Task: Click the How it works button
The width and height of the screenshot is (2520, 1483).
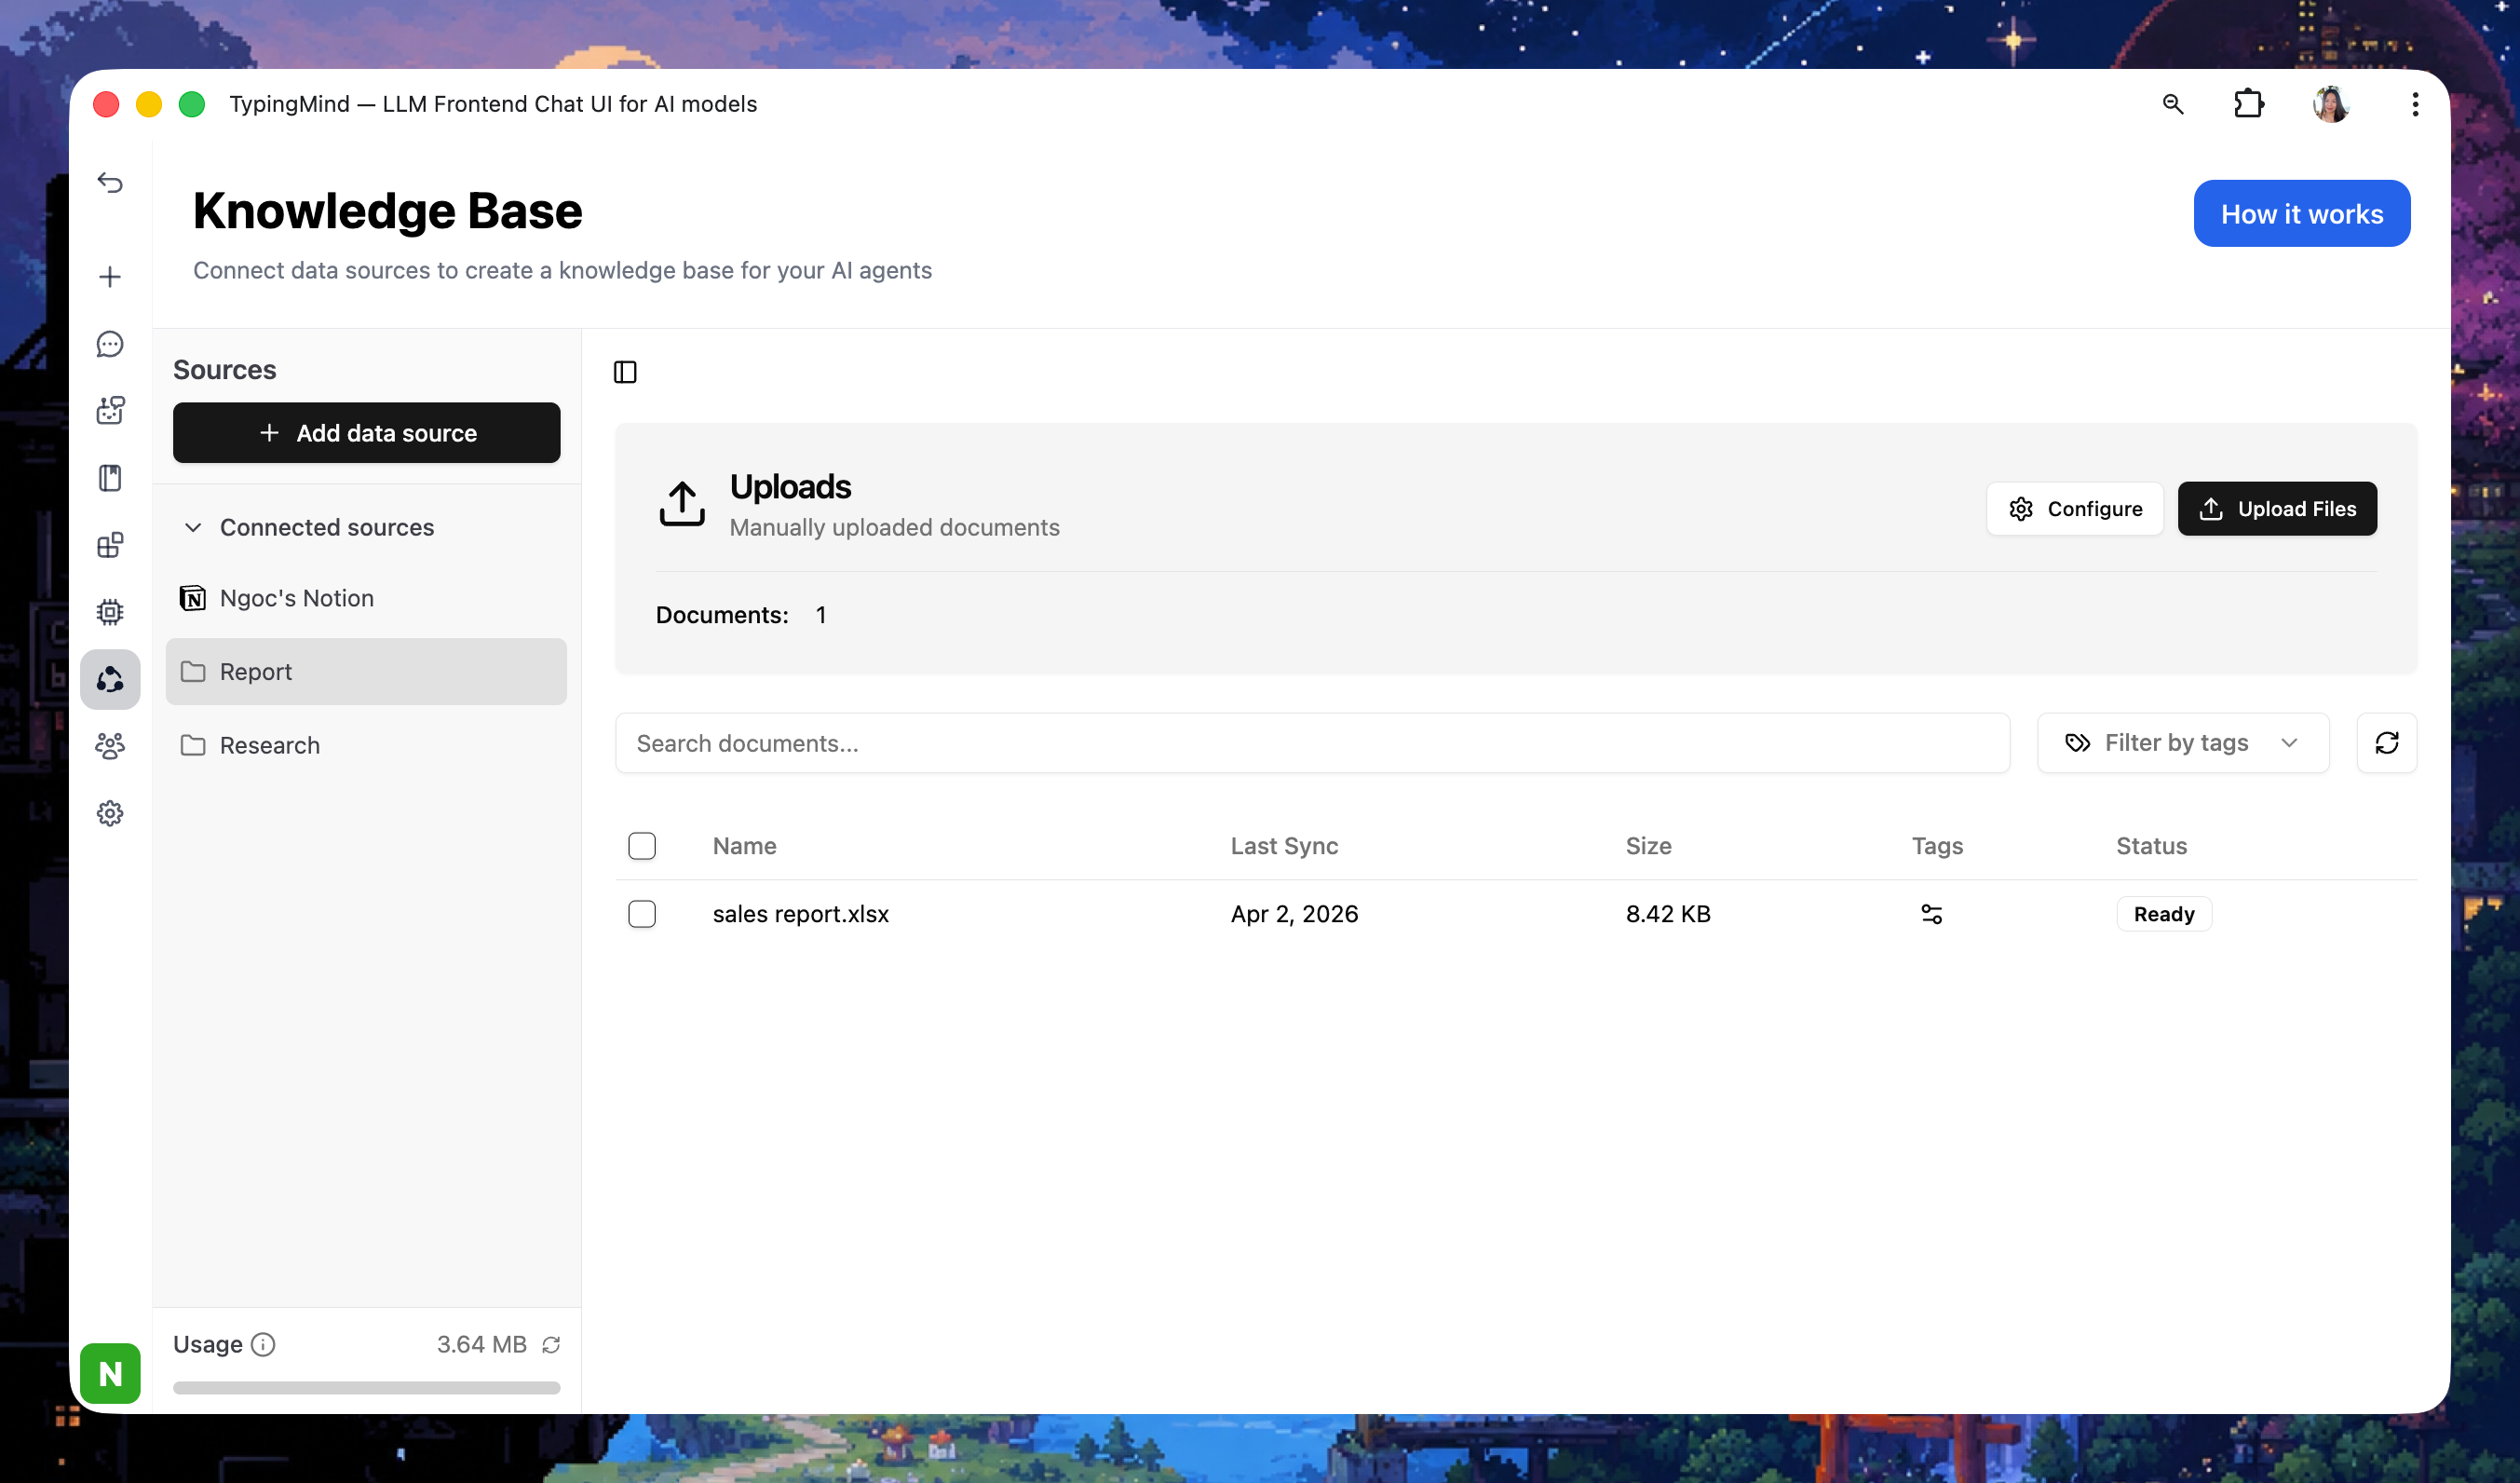Action: click(x=2302, y=214)
